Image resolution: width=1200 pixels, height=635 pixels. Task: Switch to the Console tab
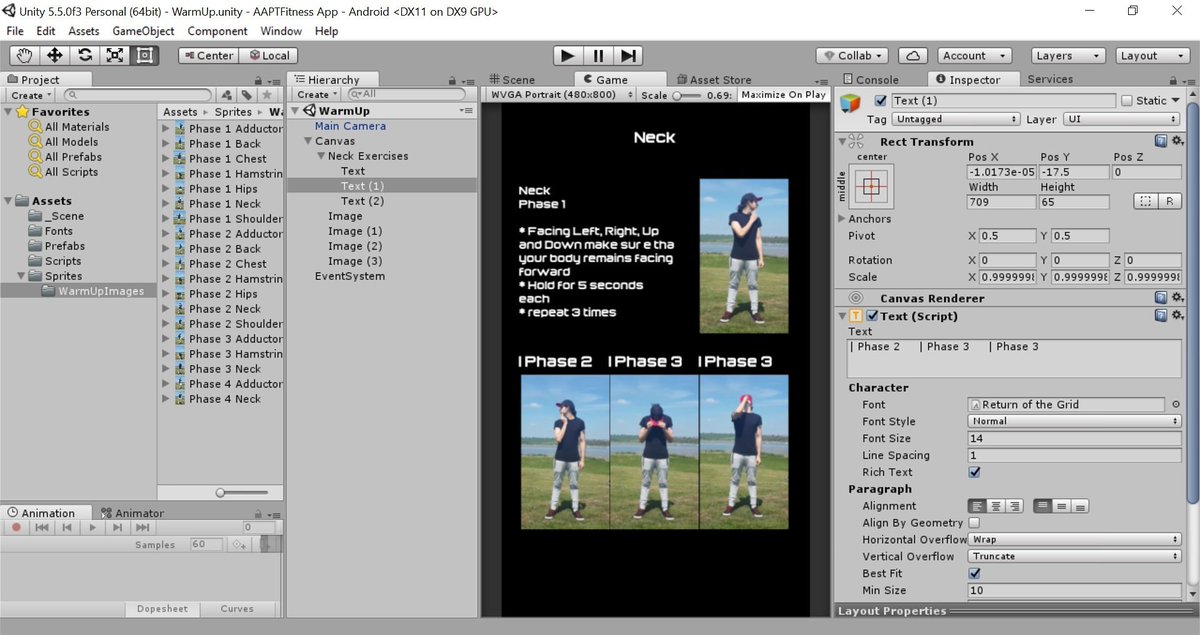pyautogui.click(x=872, y=79)
